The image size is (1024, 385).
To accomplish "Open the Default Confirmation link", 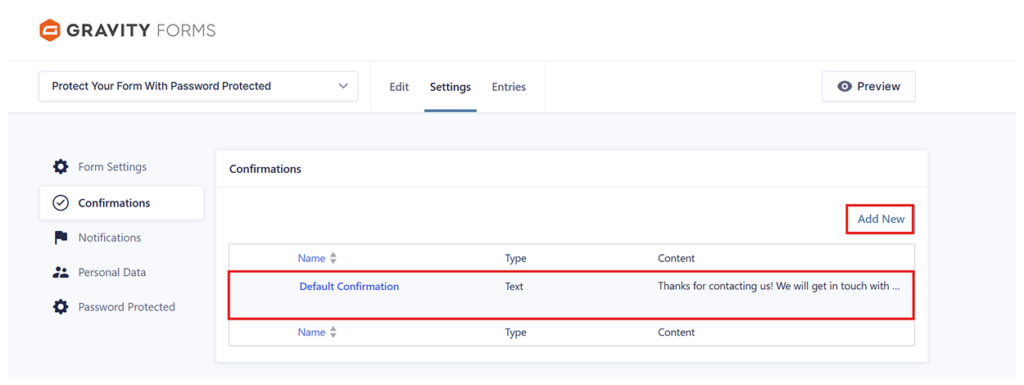I will [349, 286].
